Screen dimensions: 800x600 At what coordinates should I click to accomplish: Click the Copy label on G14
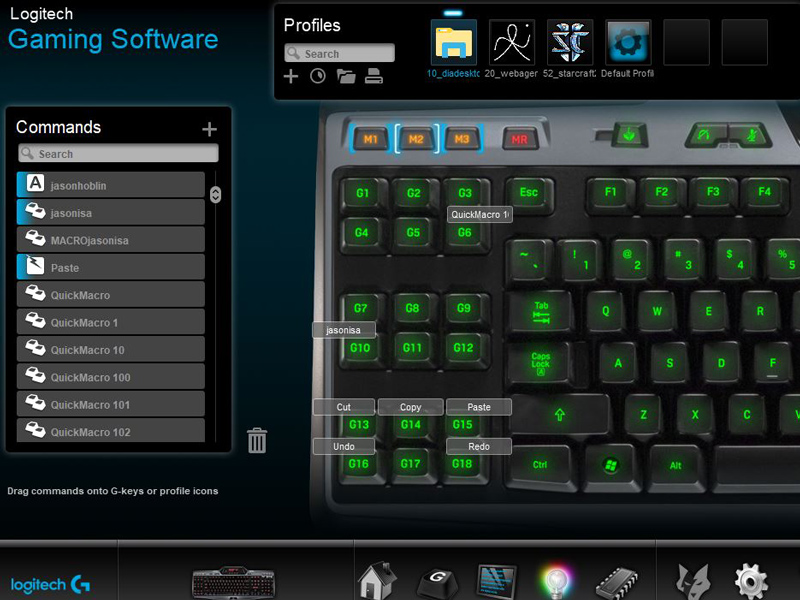410,407
